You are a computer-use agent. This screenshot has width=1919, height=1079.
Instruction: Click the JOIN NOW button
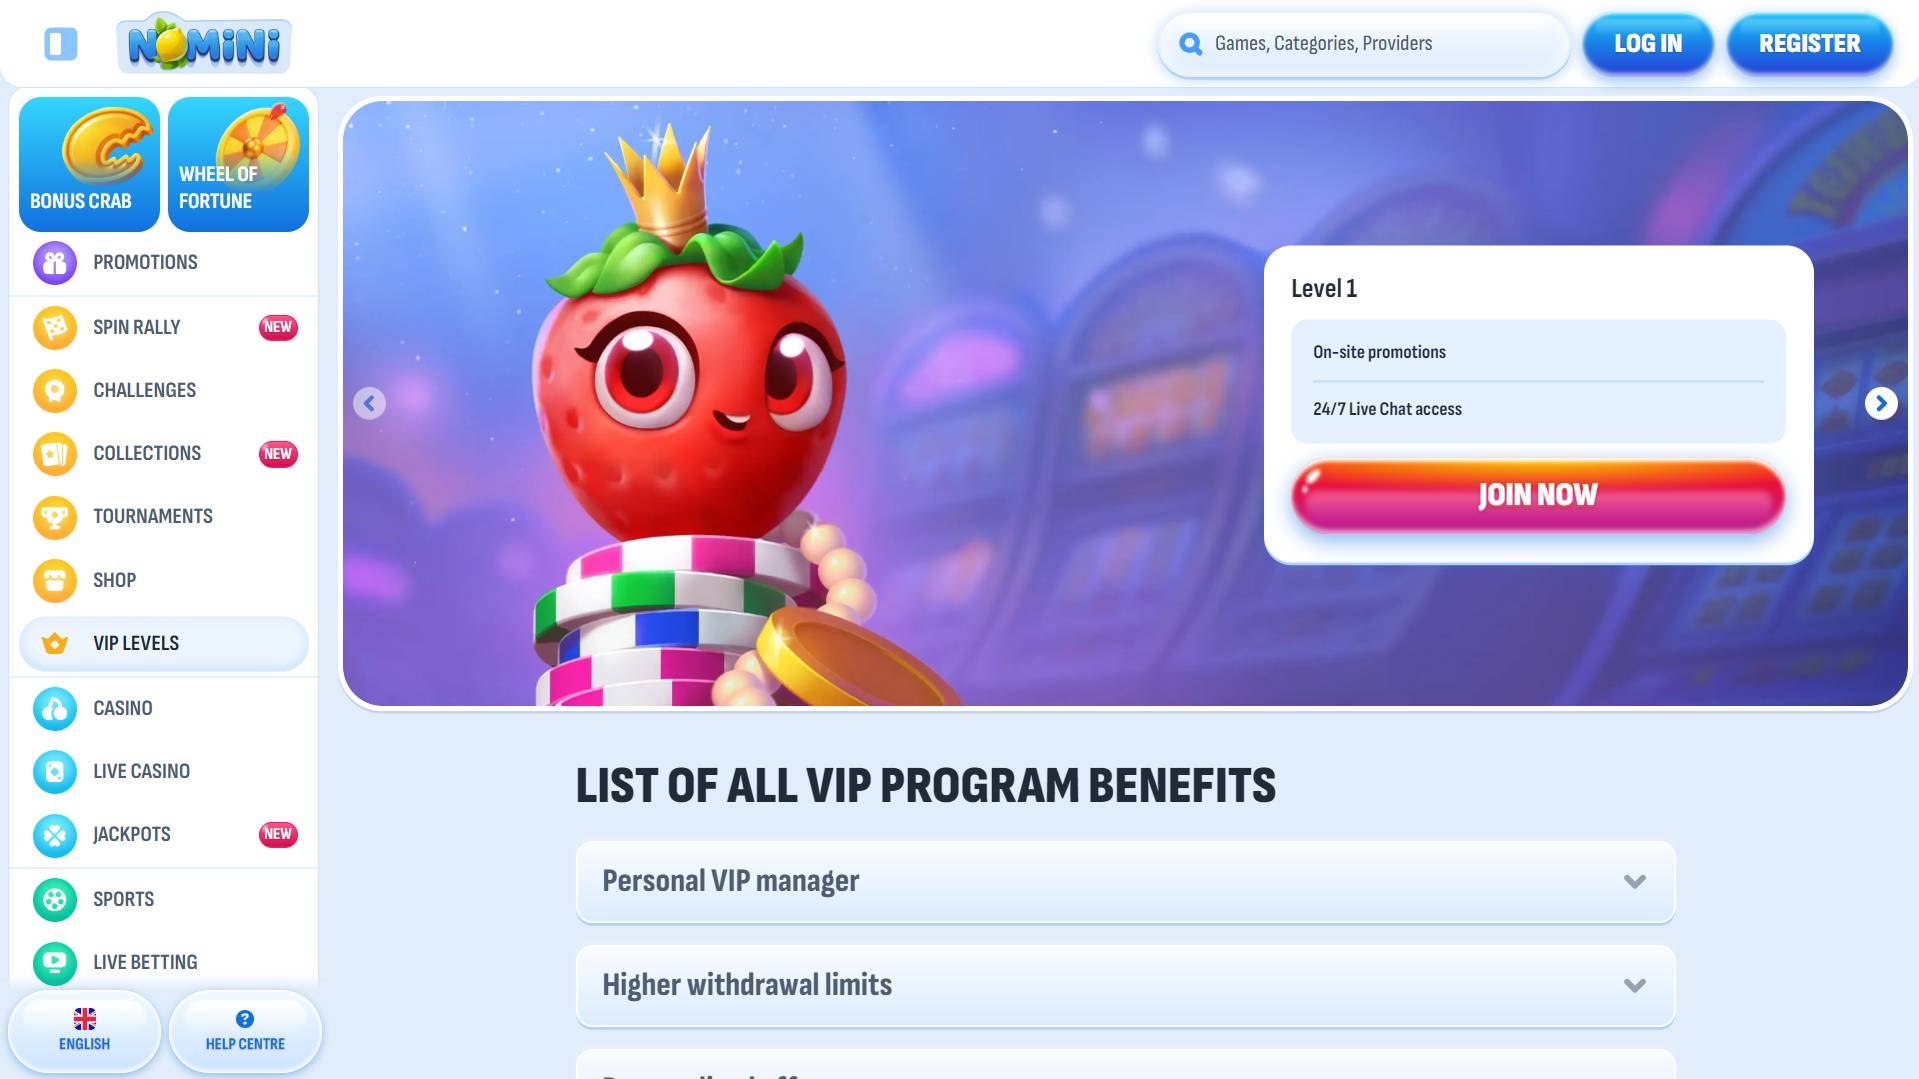[x=1538, y=495]
